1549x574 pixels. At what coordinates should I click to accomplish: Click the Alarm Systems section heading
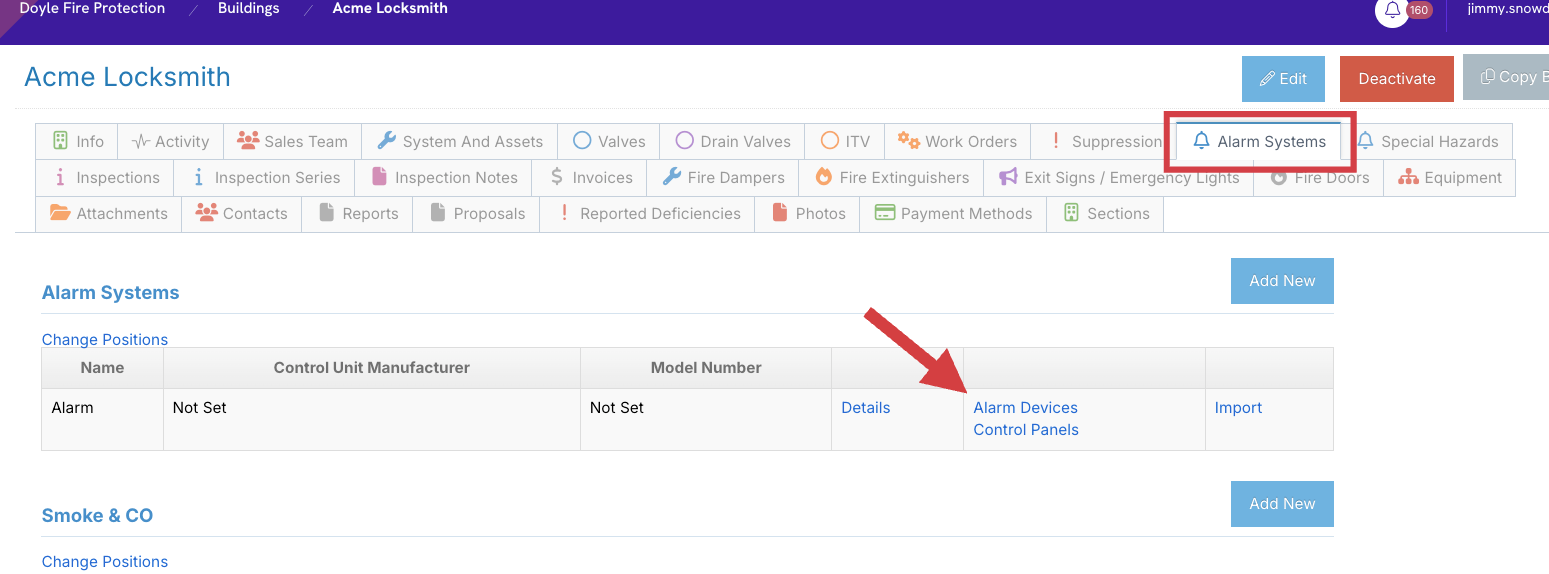pyautogui.click(x=110, y=293)
